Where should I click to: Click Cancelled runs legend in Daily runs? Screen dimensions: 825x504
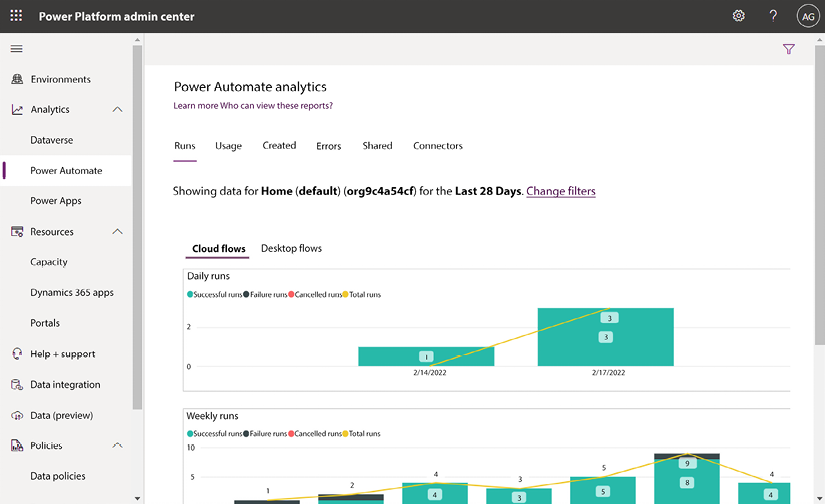point(315,295)
